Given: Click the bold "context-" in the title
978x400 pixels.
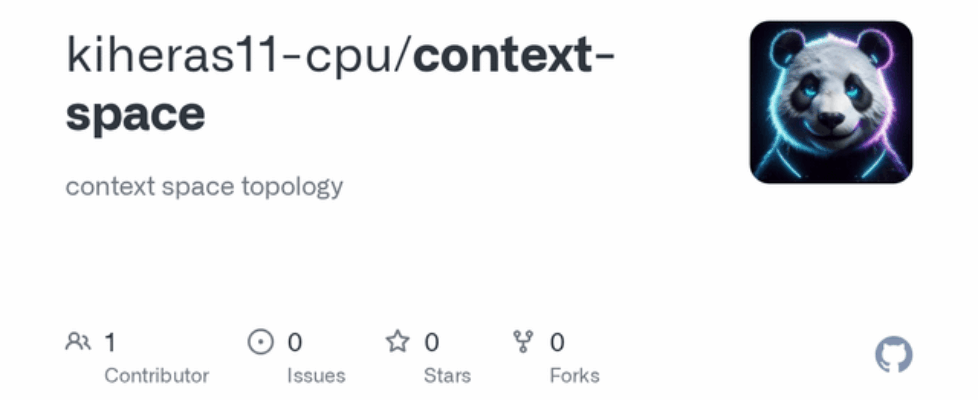Looking at the screenshot, I should point(513,57).
